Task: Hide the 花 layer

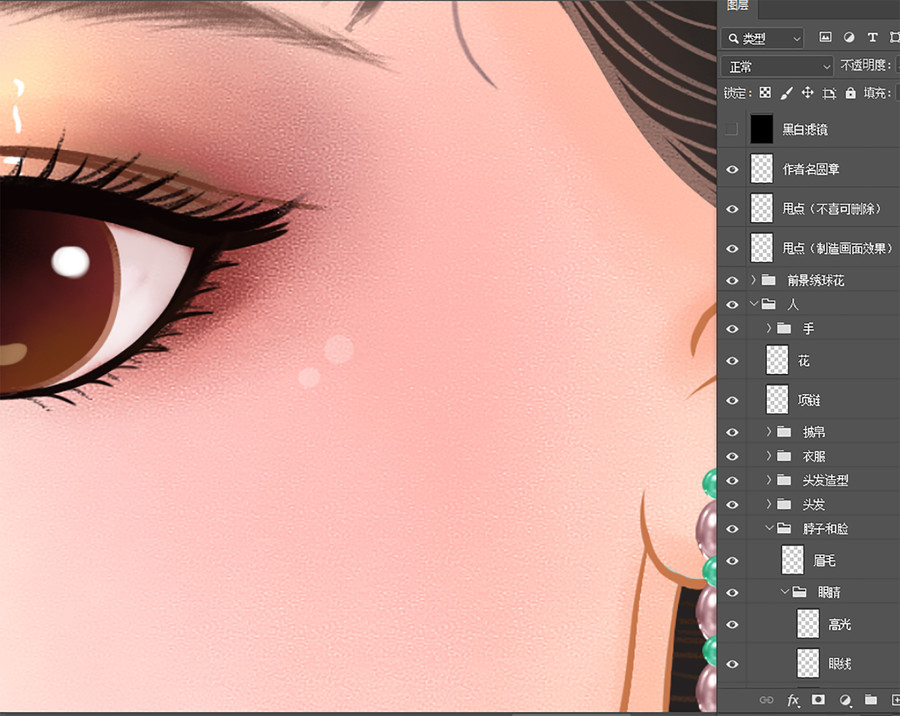Action: coord(732,361)
